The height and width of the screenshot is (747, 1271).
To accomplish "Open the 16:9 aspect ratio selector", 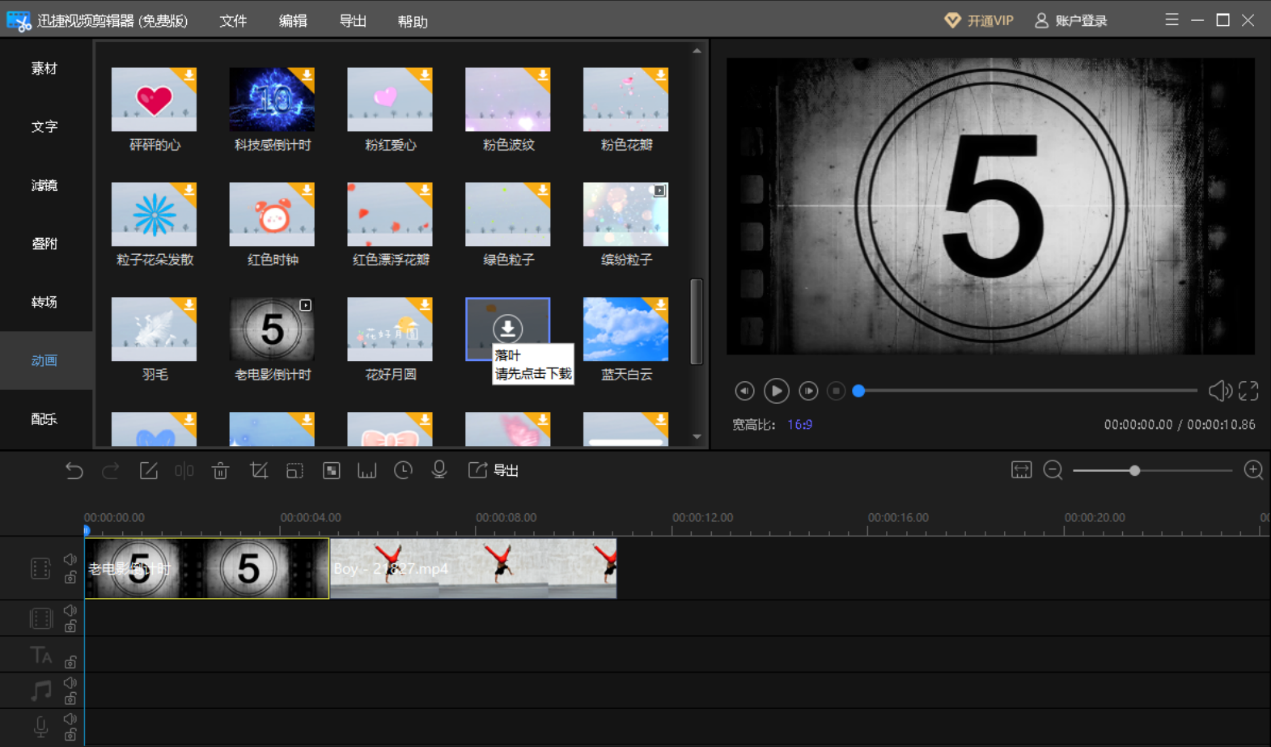I will click(x=799, y=425).
